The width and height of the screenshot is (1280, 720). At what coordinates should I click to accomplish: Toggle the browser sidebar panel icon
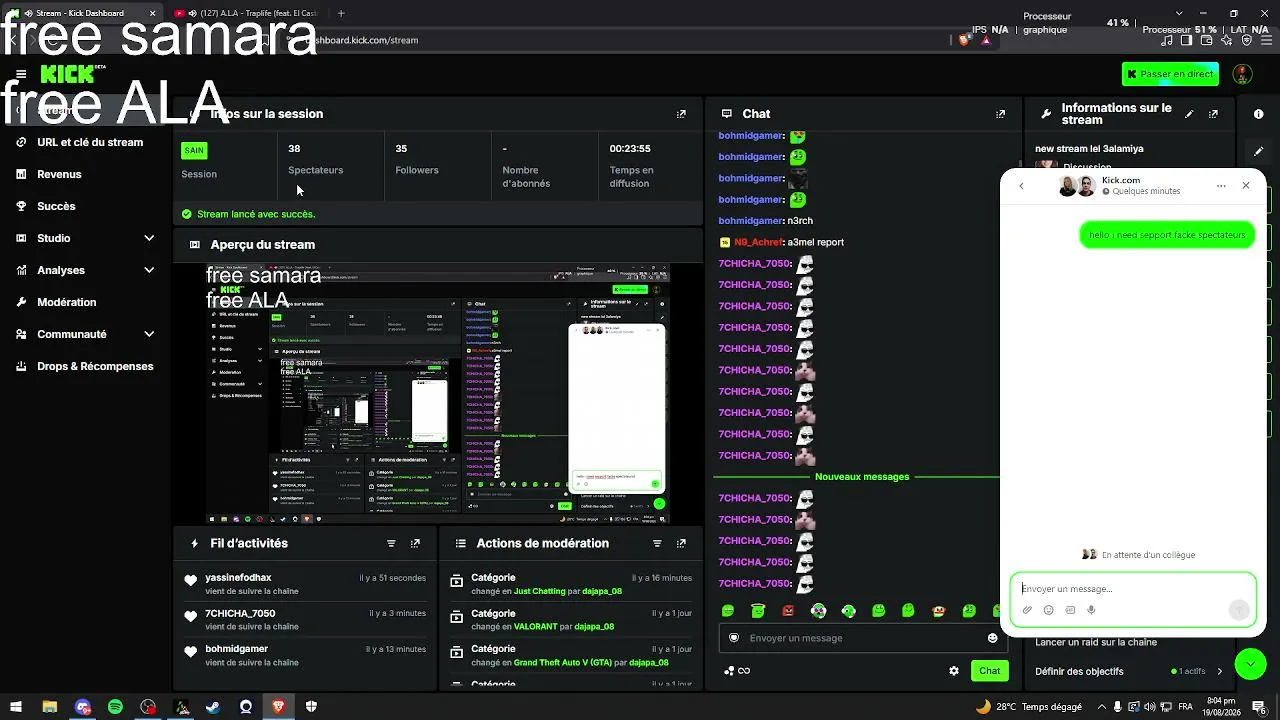click(x=1187, y=40)
